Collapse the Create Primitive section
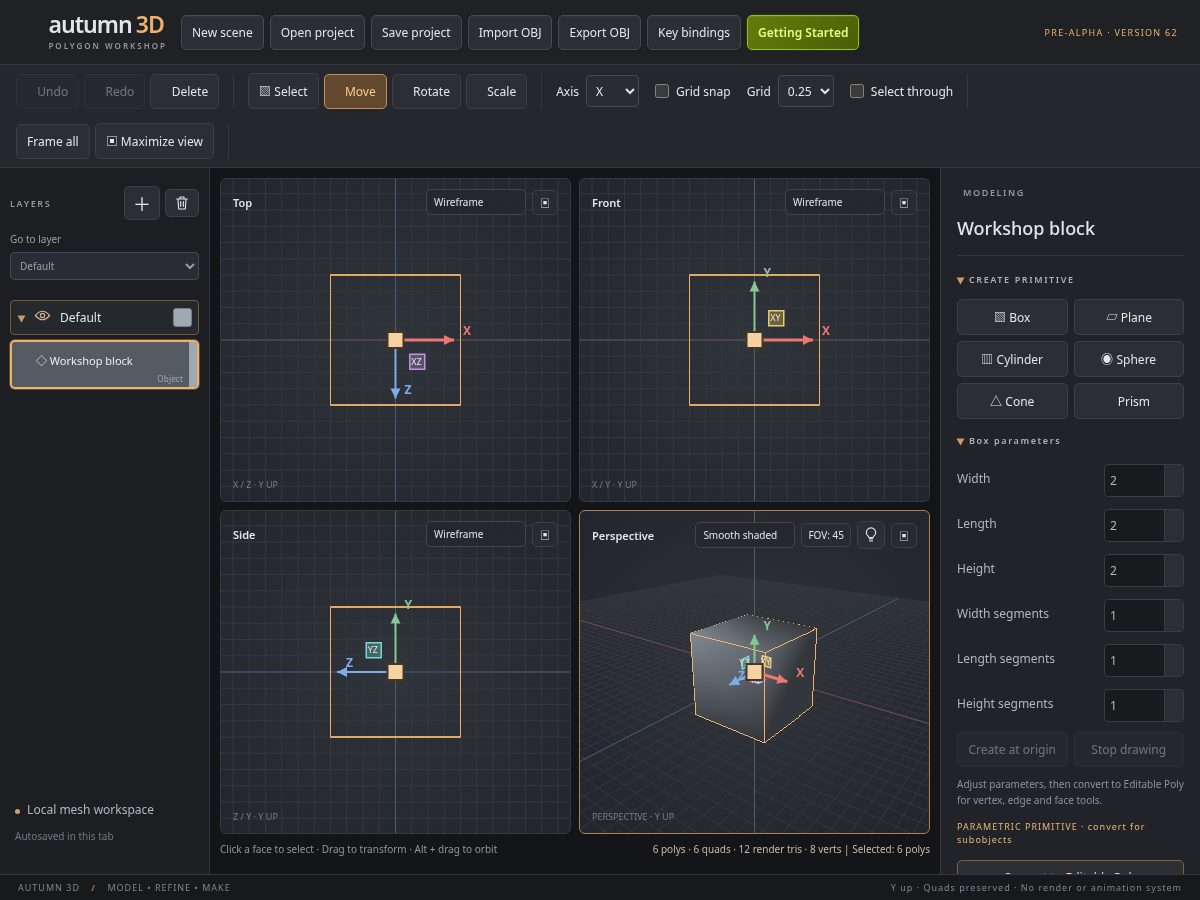The height and width of the screenshot is (900, 1200). [961, 280]
